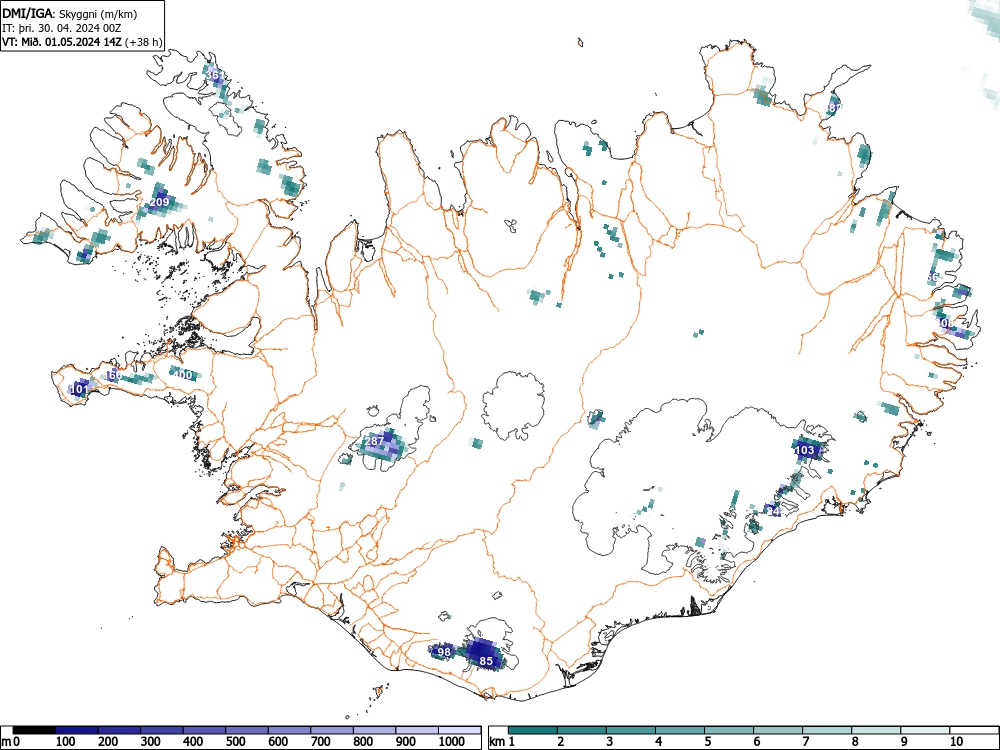Click the 'km' unit label of the legend
Image resolution: width=1000 pixels, height=750 pixels.
pyautogui.click(x=497, y=741)
